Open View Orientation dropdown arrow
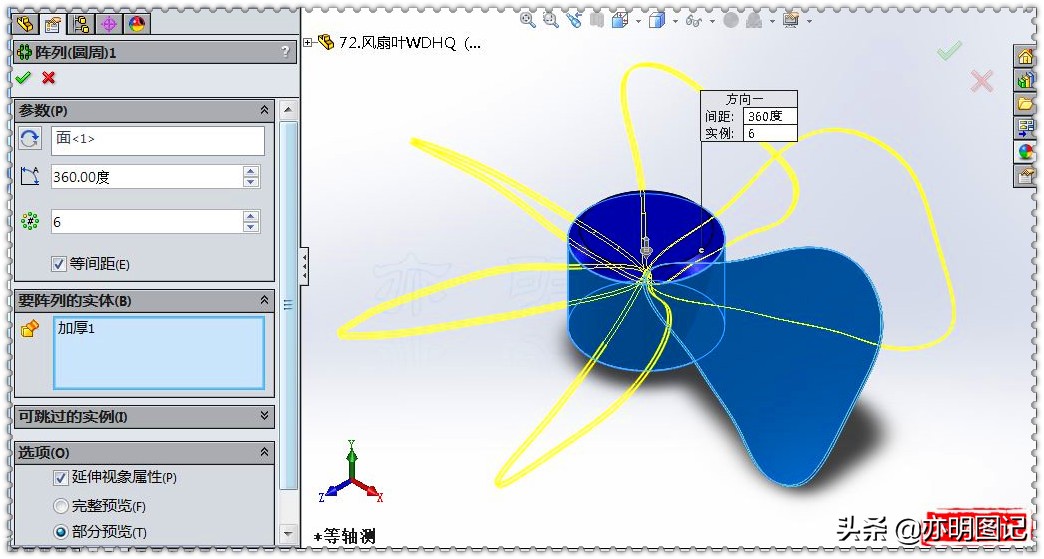The image size is (1044, 559). pyautogui.click(x=638, y=21)
